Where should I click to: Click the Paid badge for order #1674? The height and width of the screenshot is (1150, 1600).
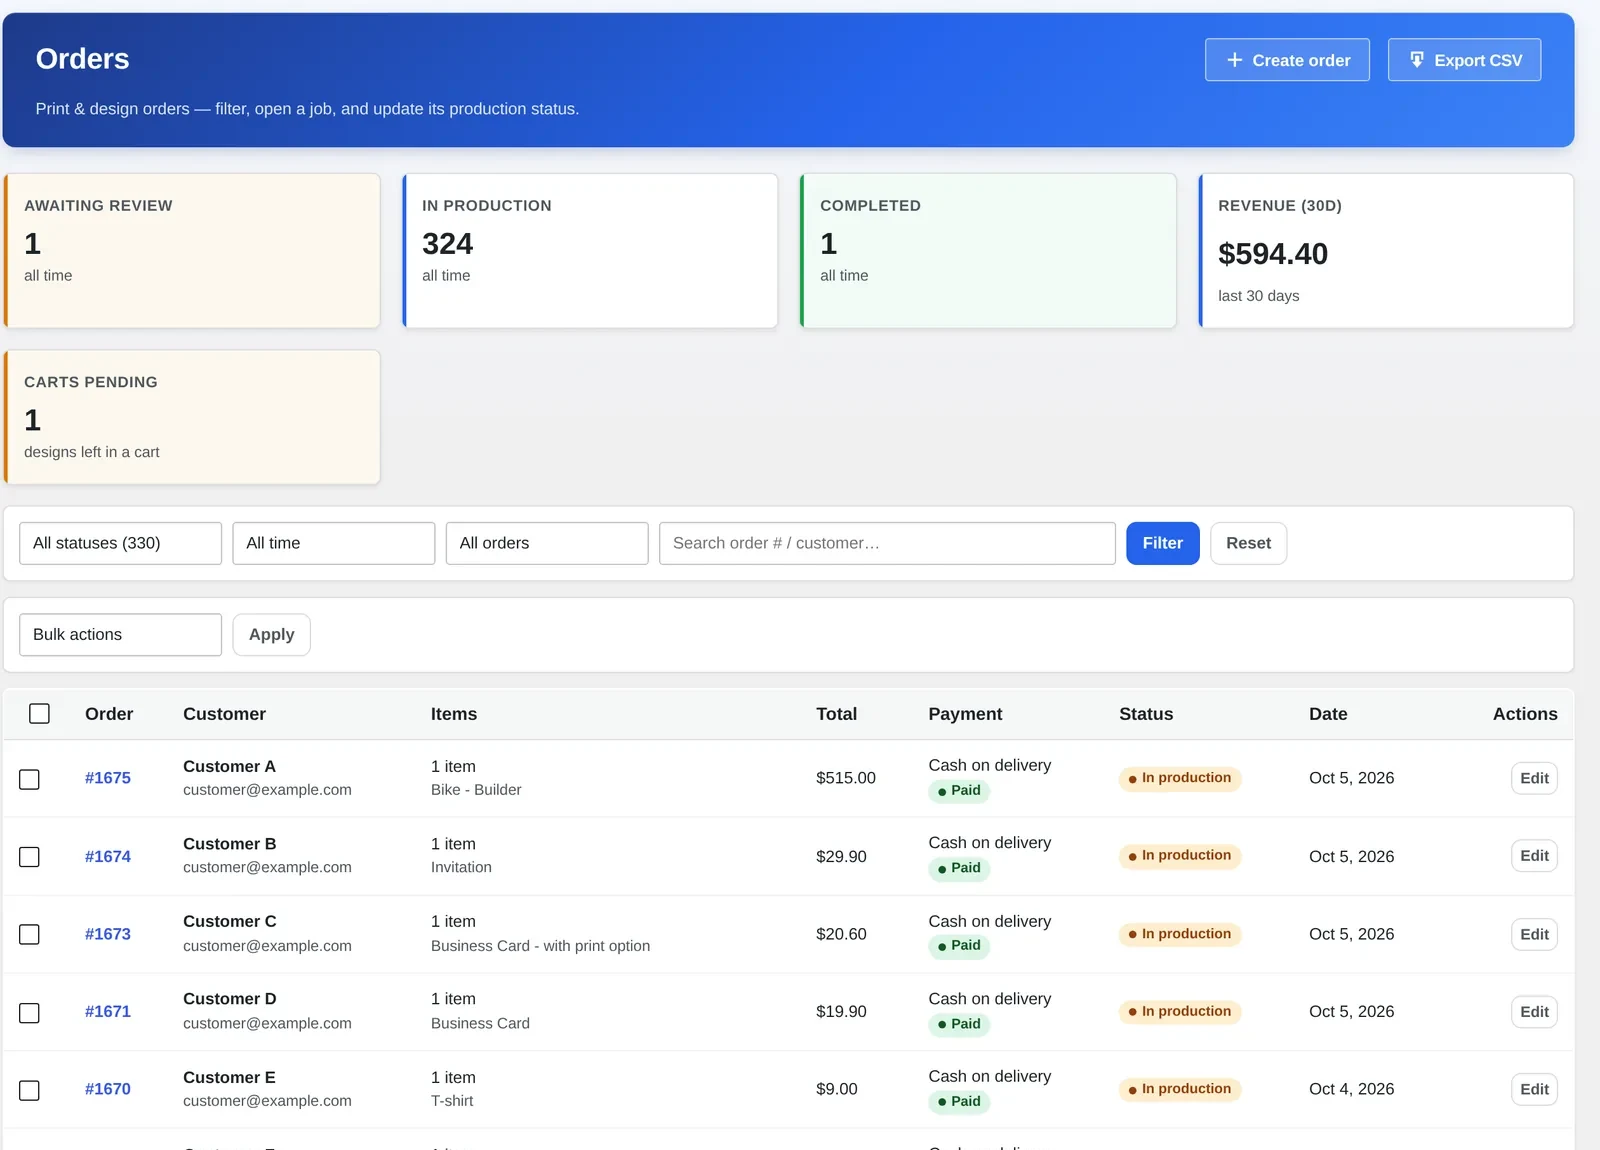coord(959,868)
